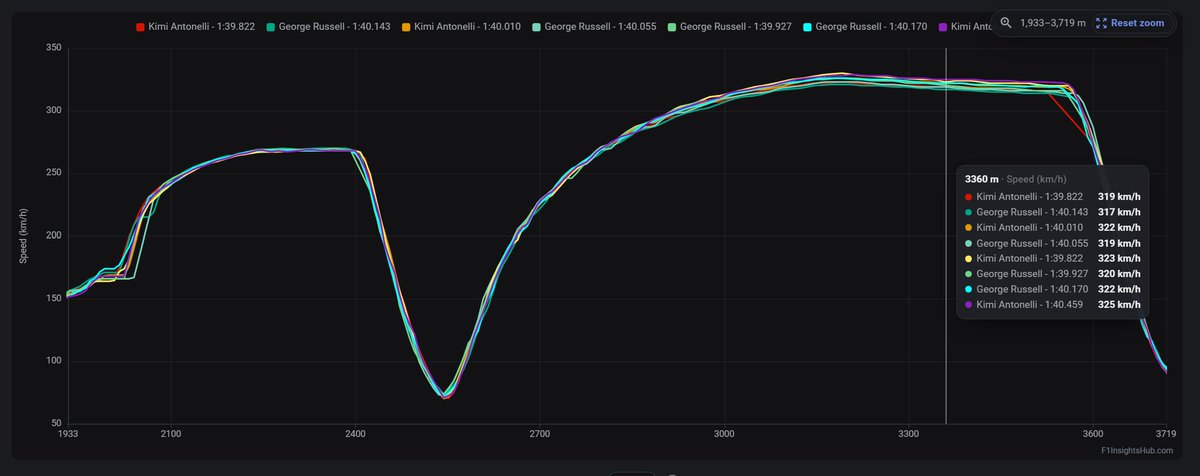Click the tooltip row with 320 km/h
Screen dimensions: 1200x476
click(1053, 273)
